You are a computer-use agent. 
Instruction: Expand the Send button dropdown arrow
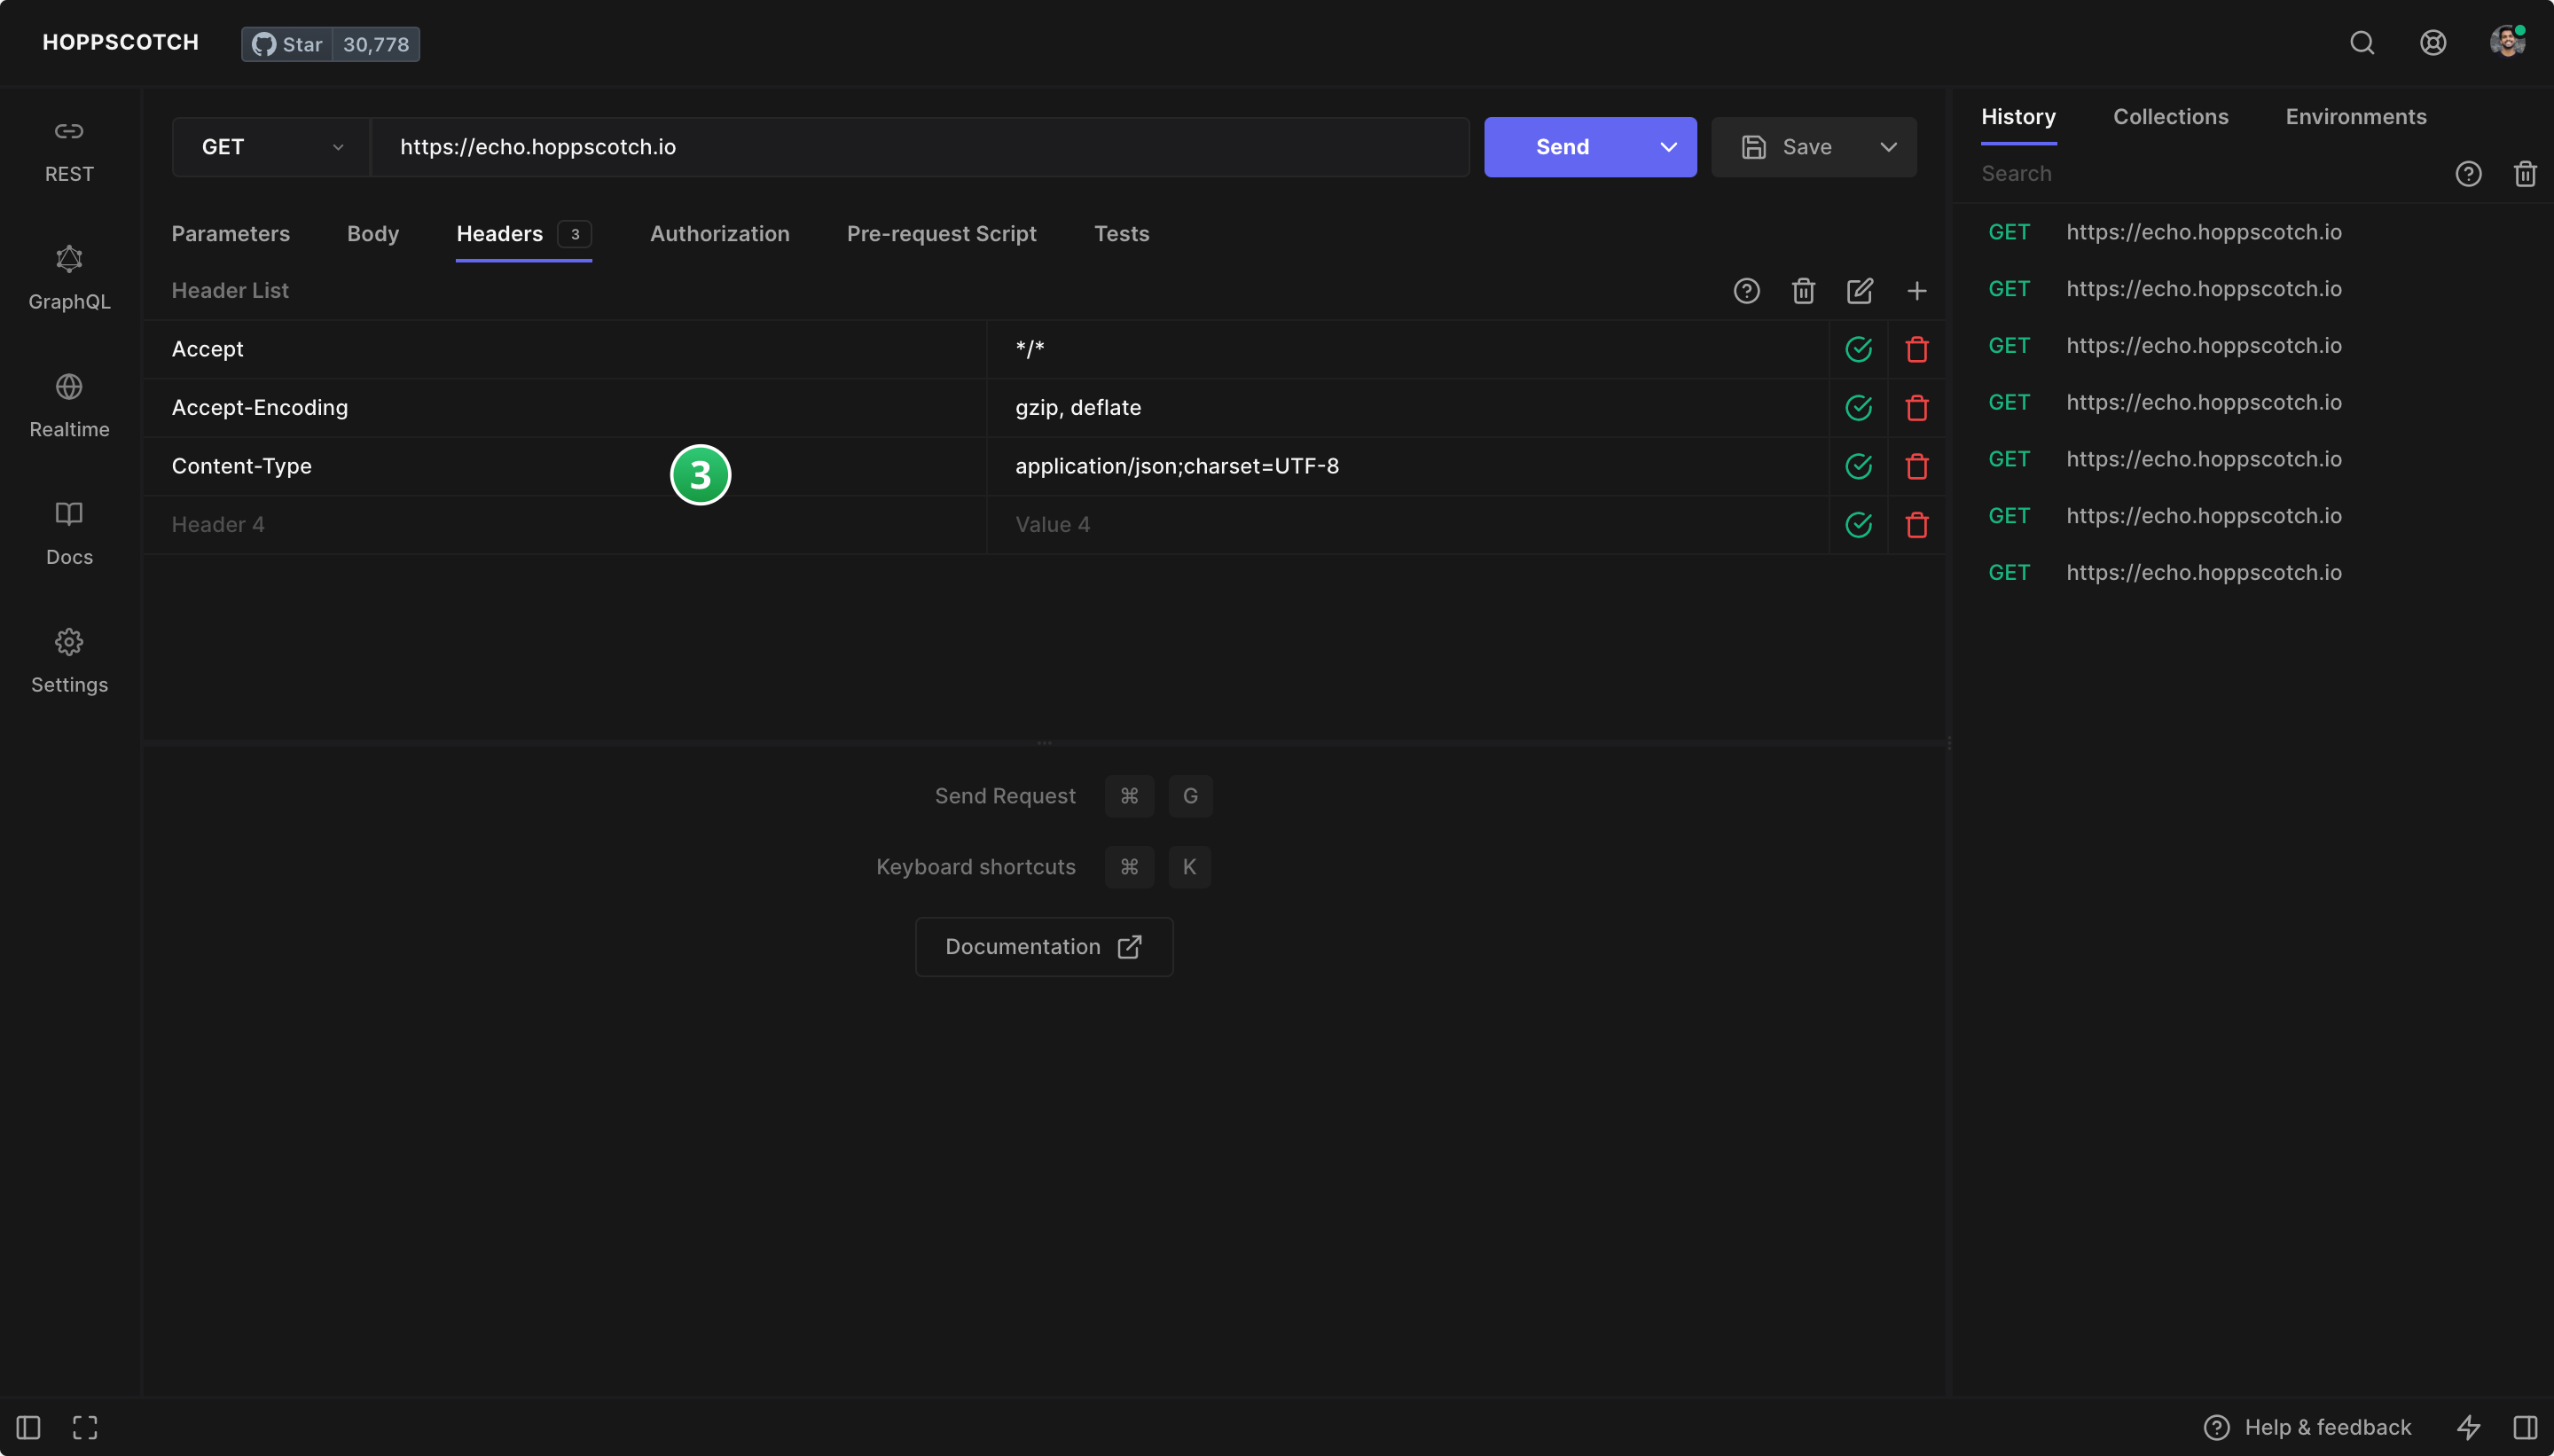pos(1668,147)
